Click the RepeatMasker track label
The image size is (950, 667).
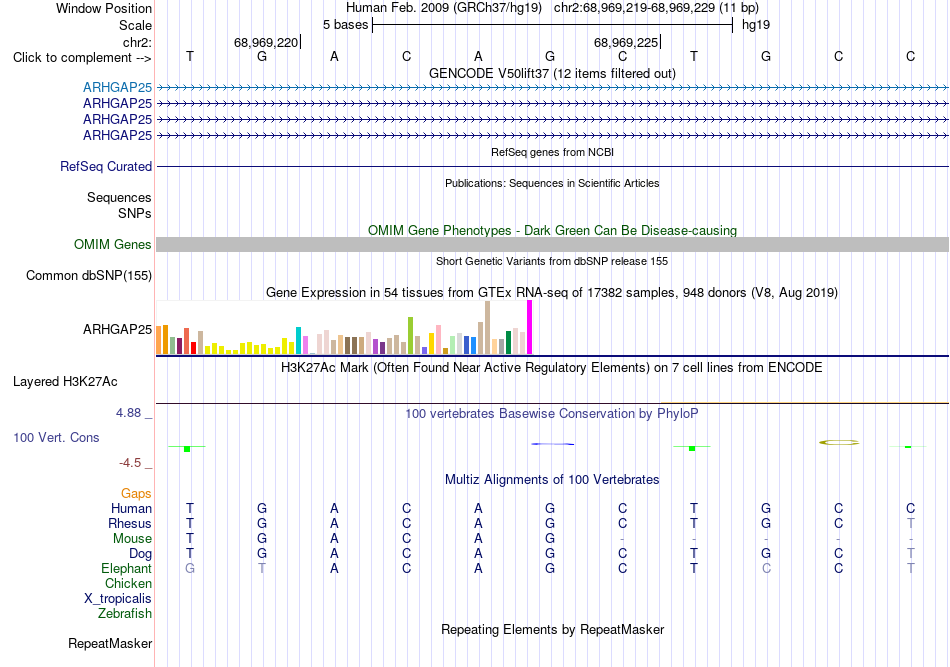(x=110, y=643)
